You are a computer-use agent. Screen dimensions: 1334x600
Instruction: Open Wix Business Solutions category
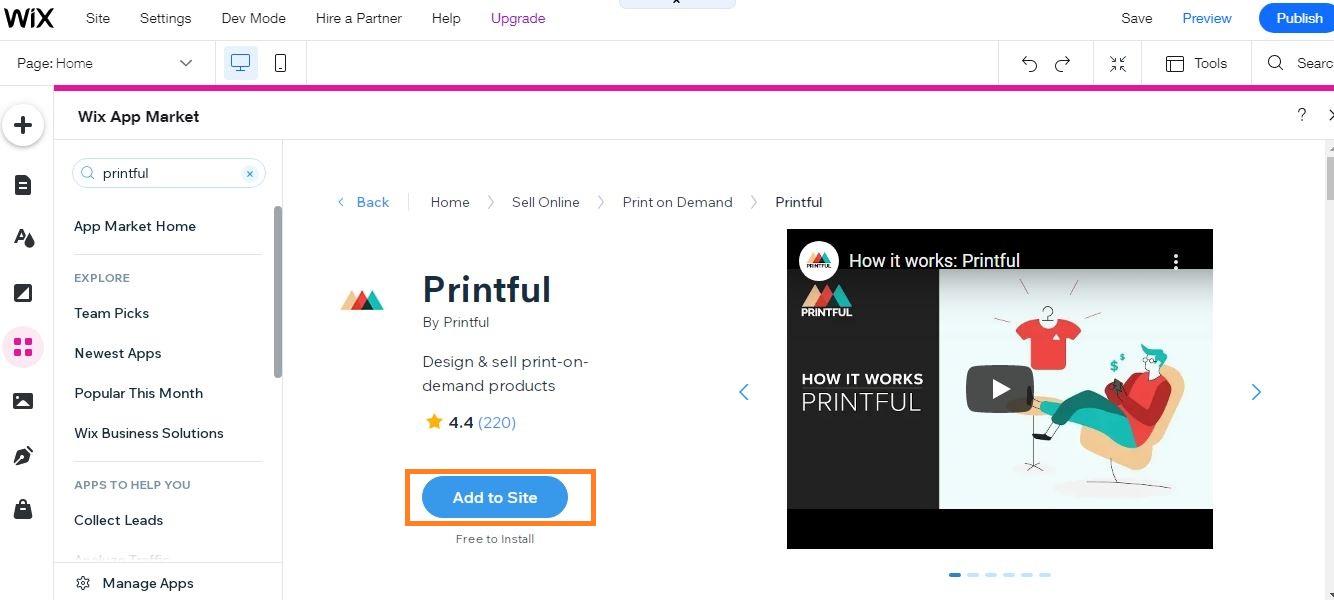149,433
